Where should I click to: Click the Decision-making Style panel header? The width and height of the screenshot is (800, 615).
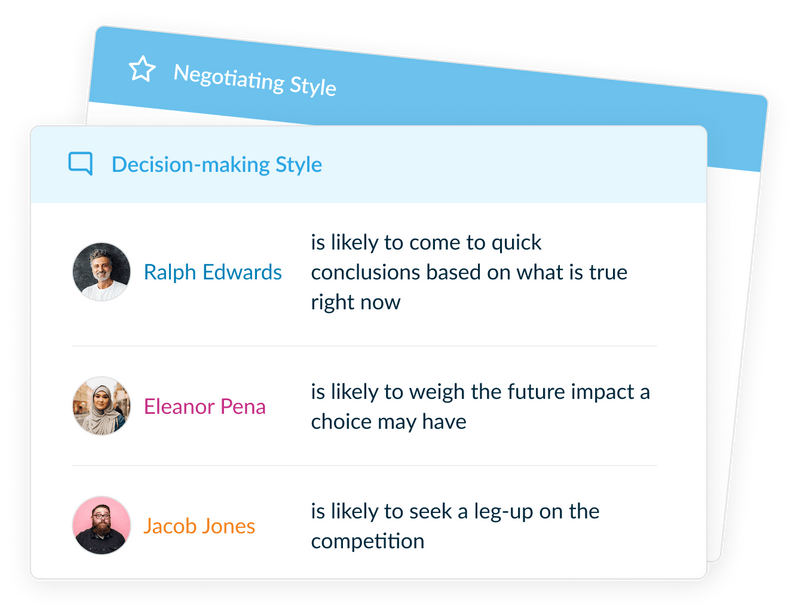pyautogui.click(x=215, y=163)
